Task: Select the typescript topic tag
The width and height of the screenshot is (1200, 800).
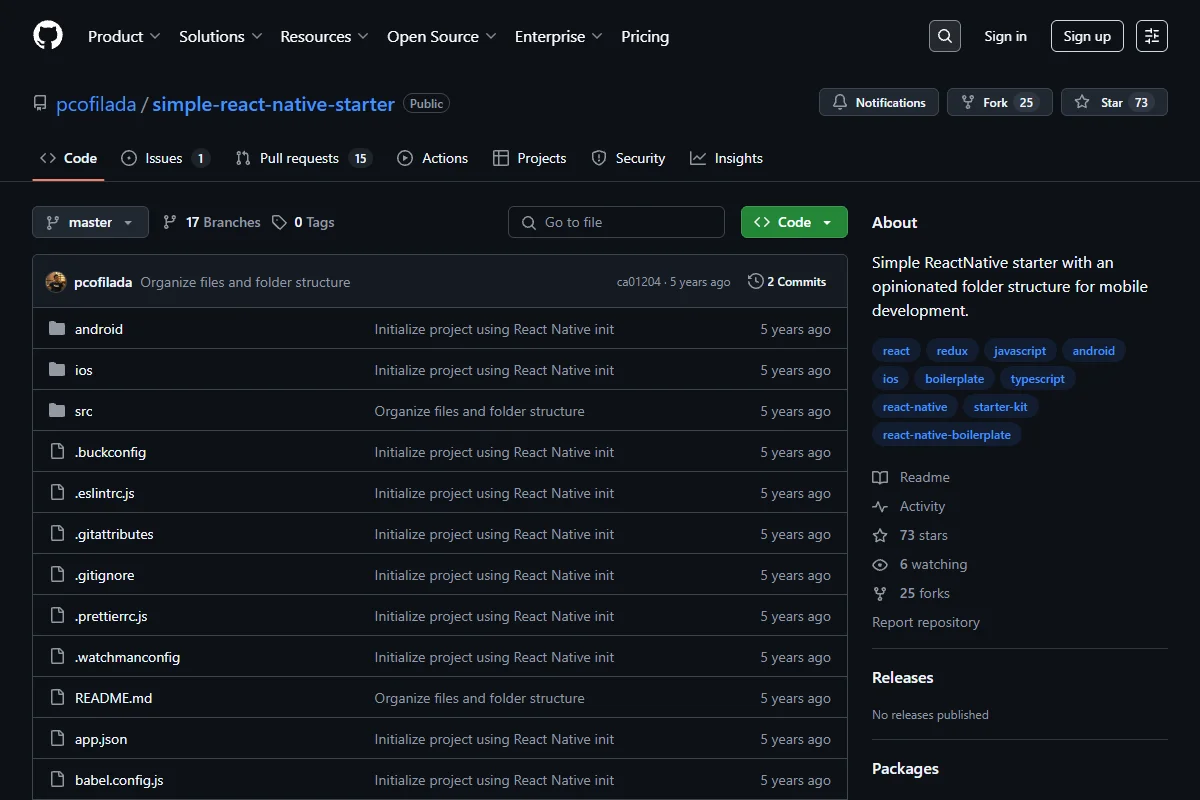Action: 1038,379
